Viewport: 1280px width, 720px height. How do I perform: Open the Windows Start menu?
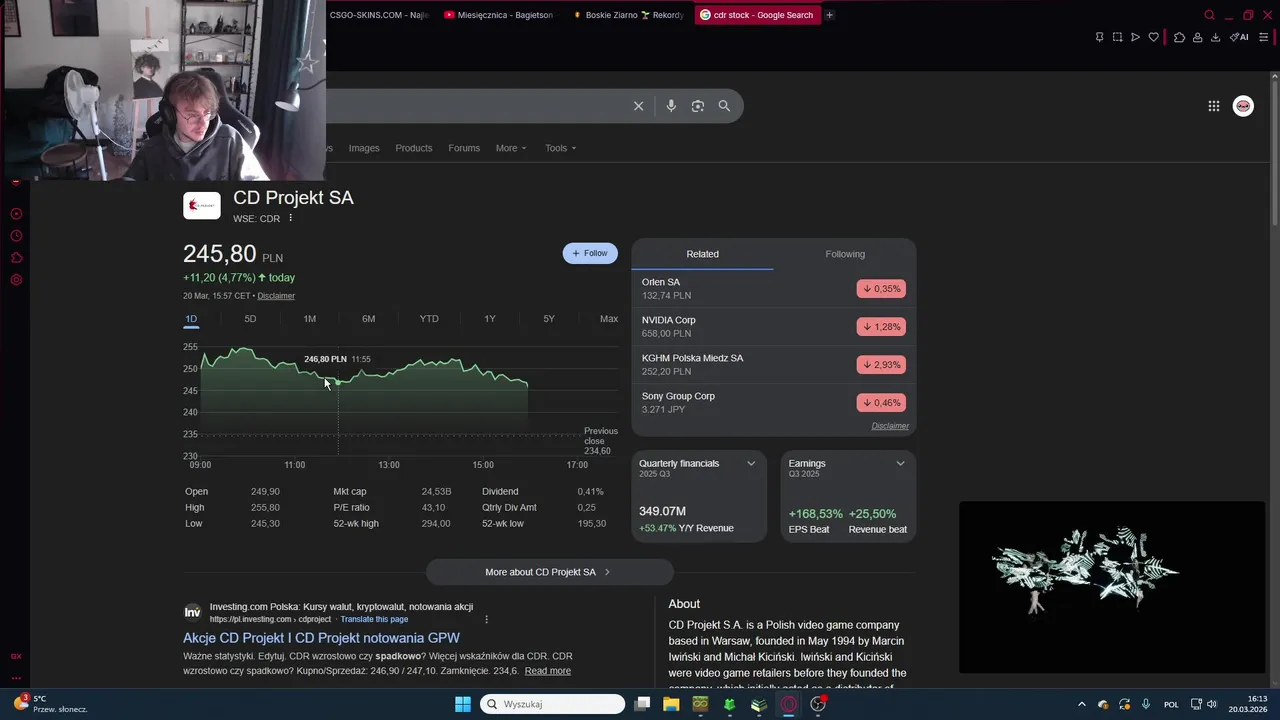(x=463, y=704)
